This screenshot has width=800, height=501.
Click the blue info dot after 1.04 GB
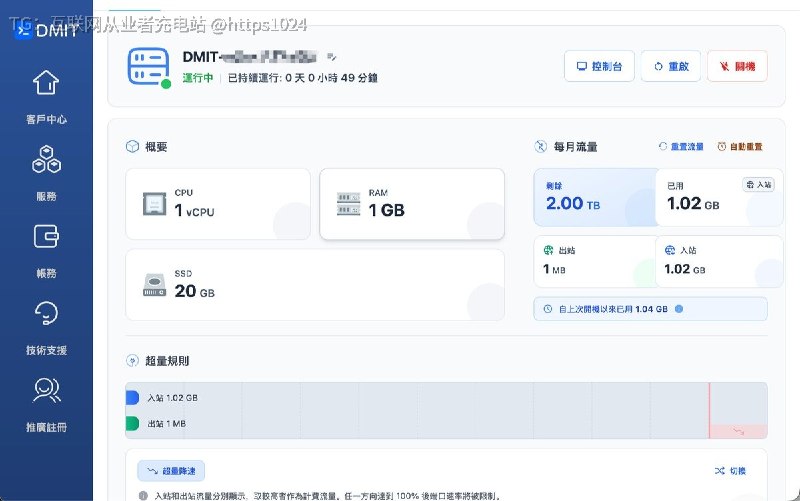[679, 309]
